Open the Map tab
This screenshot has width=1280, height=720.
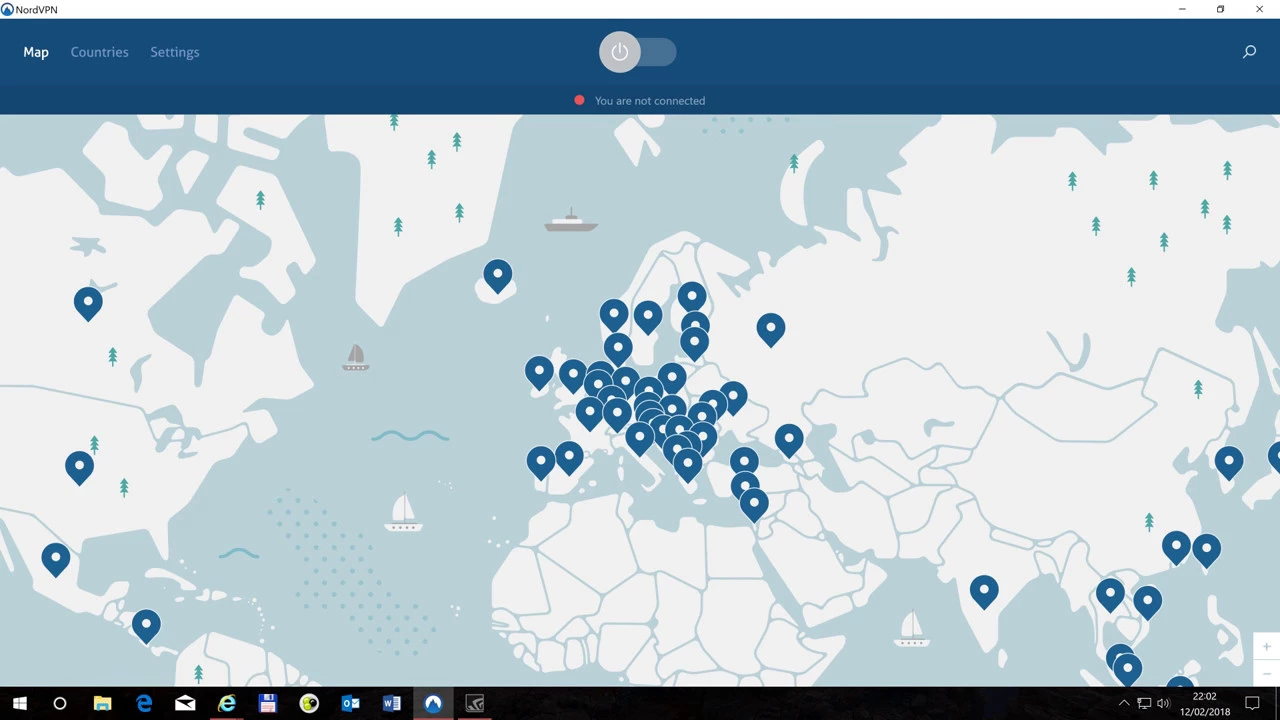(36, 52)
